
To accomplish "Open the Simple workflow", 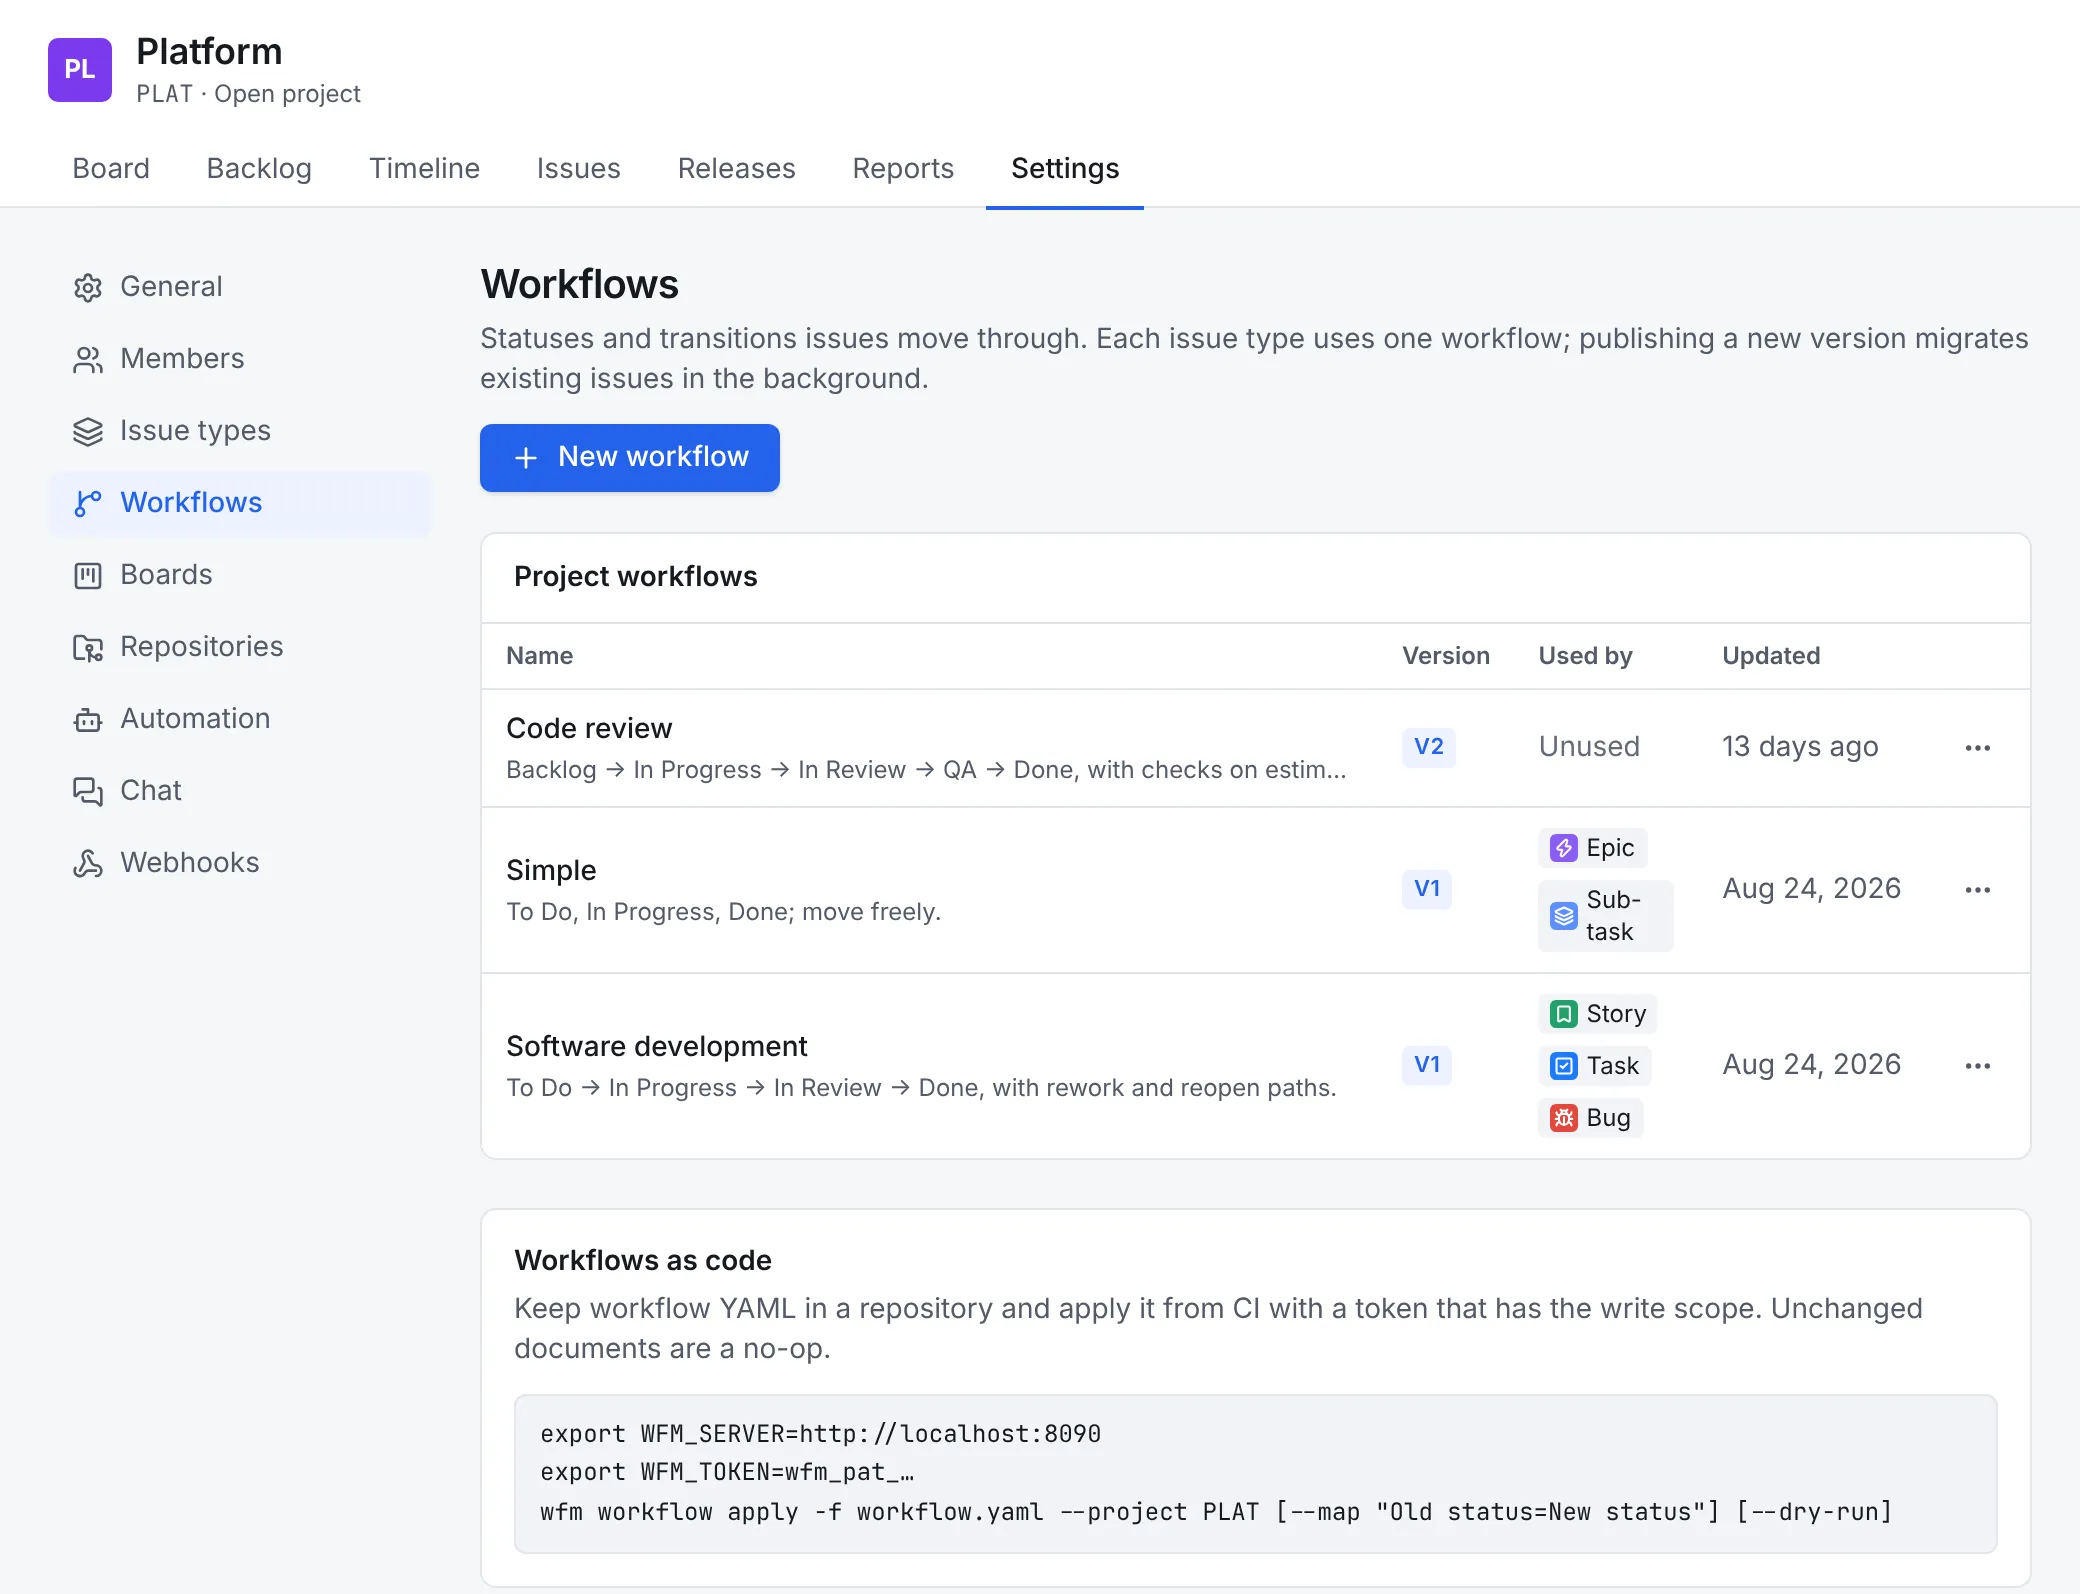I will click(551, 870).
